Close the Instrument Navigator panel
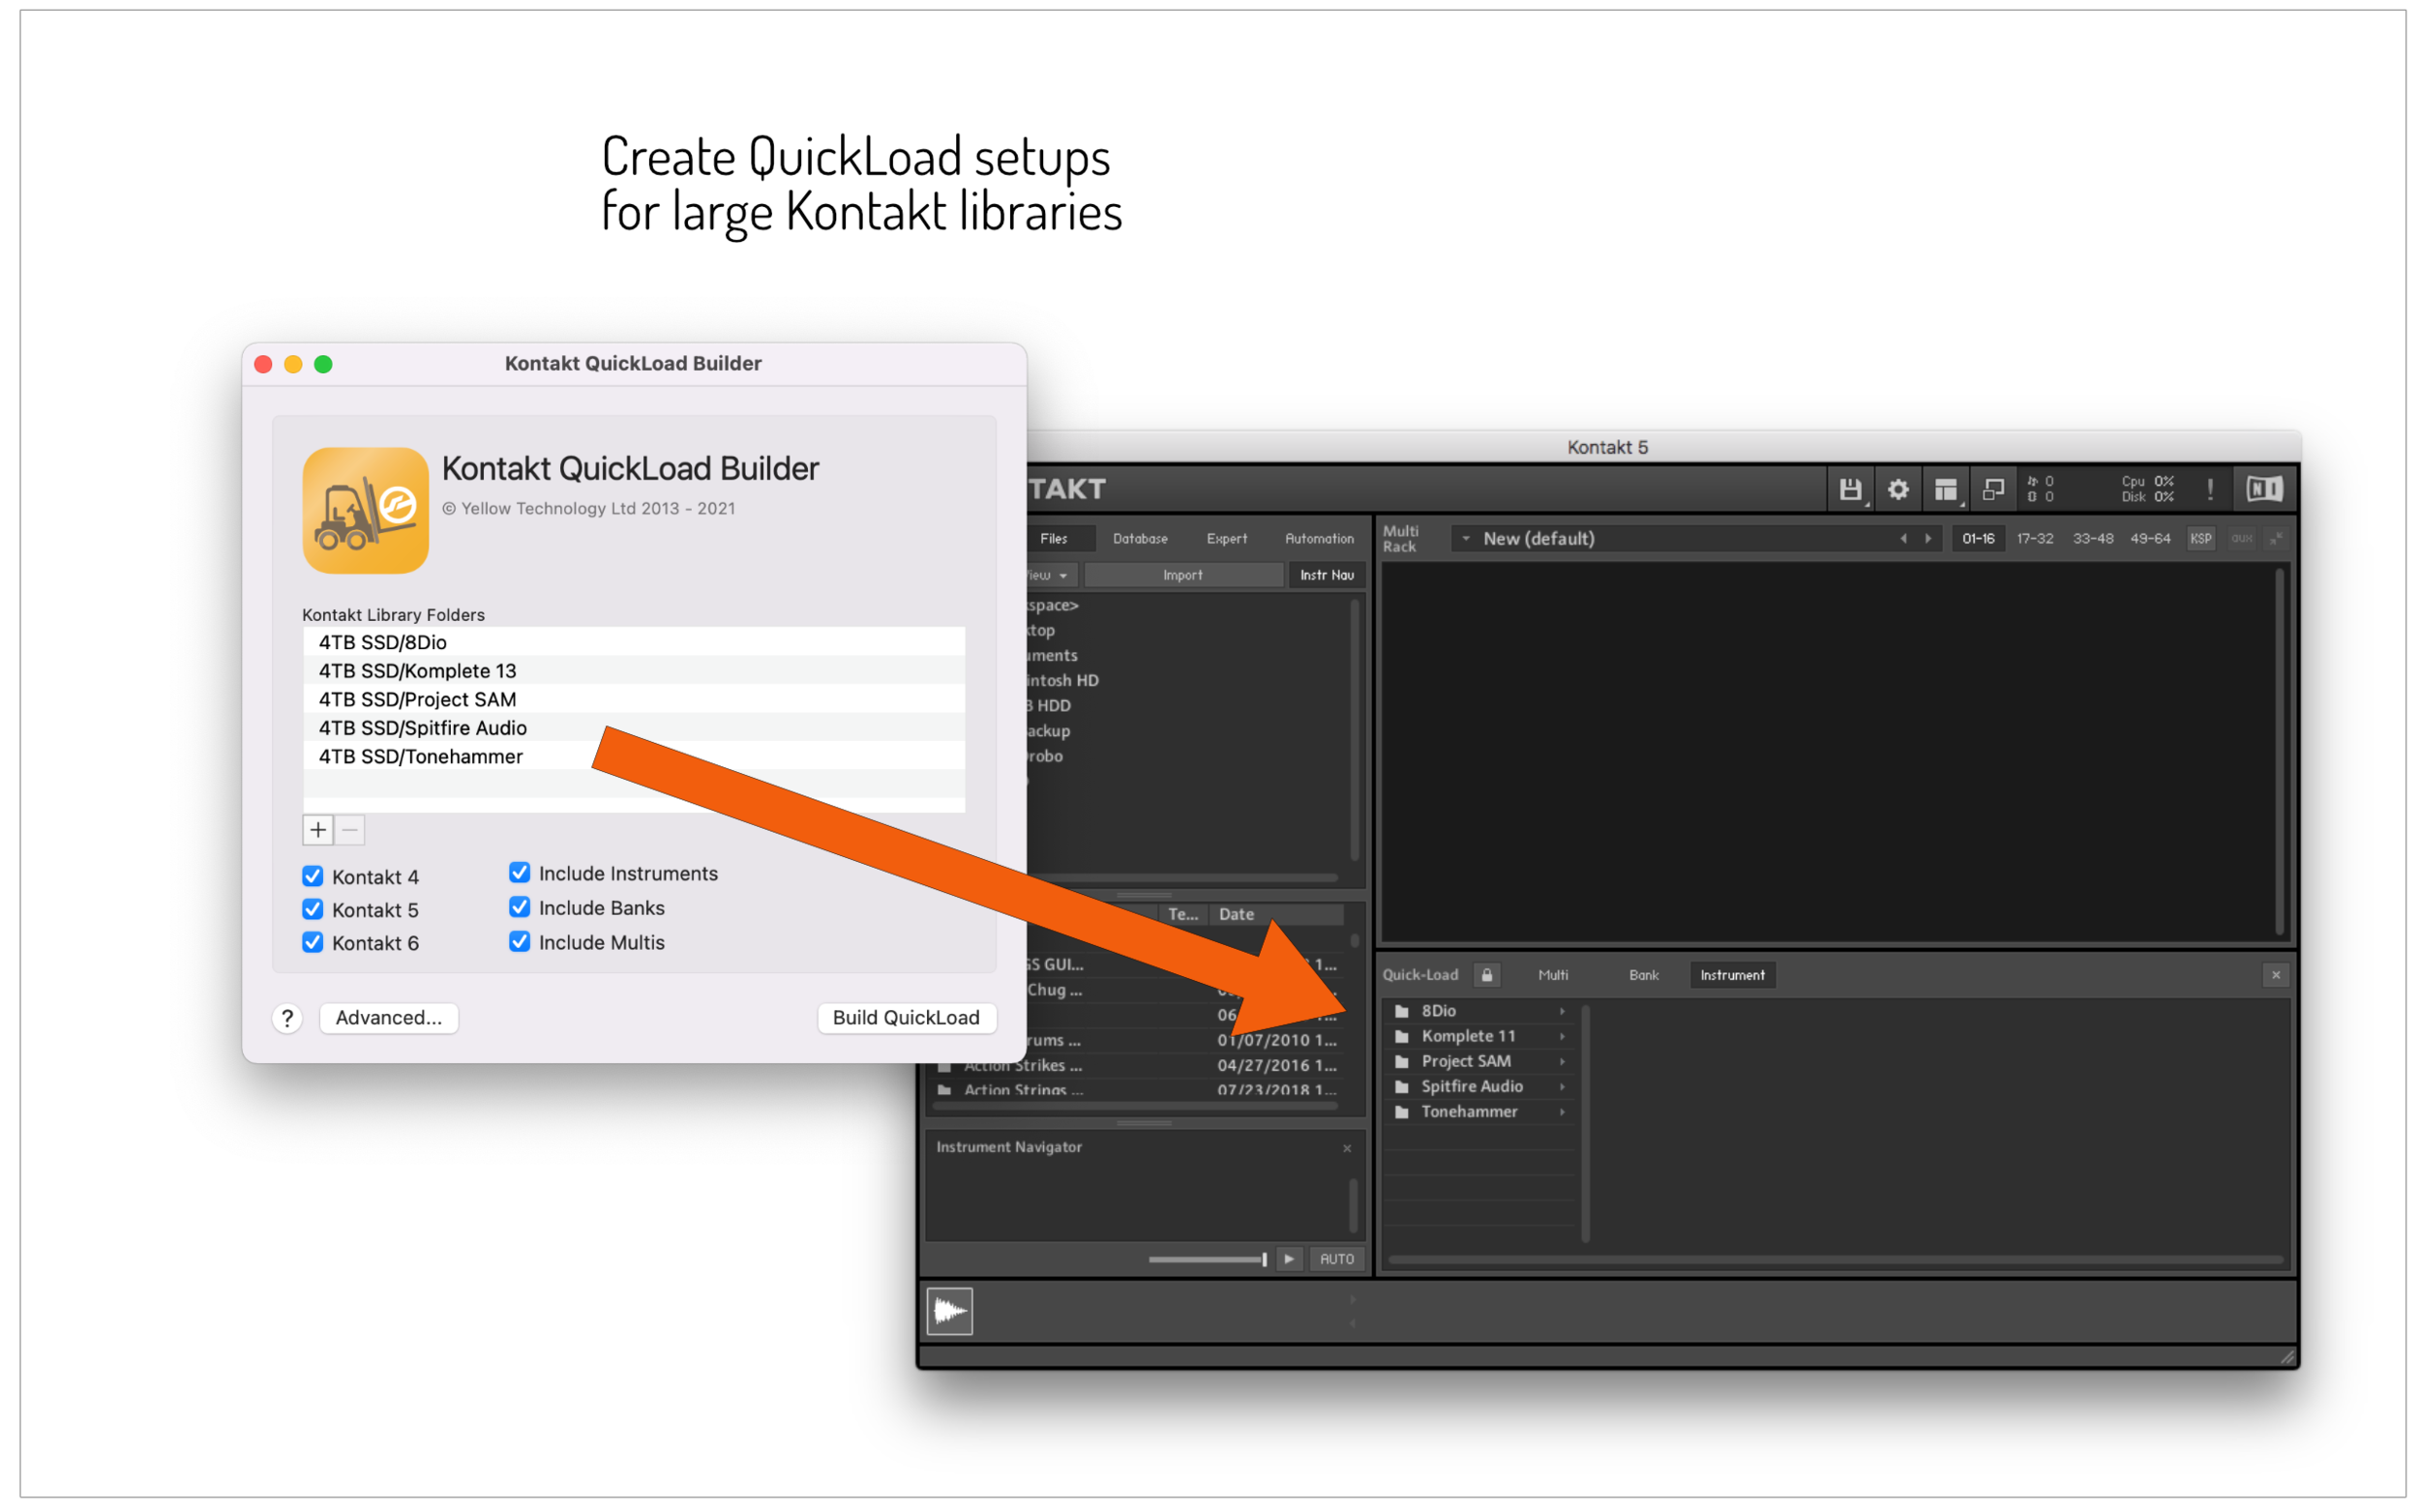 [x=1347, y=1148]
